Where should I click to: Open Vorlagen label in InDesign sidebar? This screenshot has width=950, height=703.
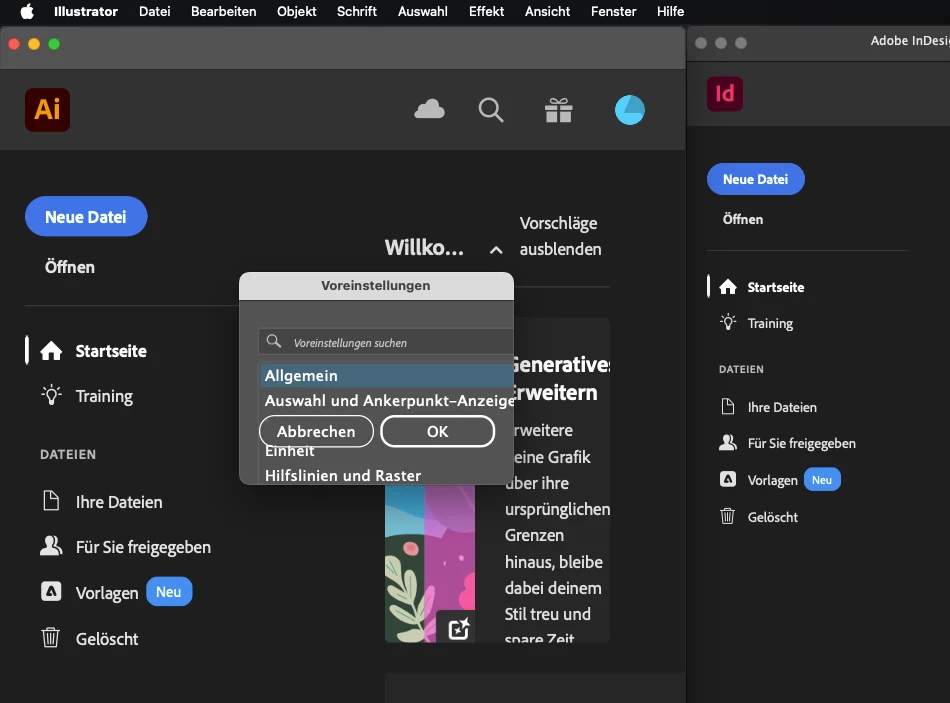coord(772,481)
